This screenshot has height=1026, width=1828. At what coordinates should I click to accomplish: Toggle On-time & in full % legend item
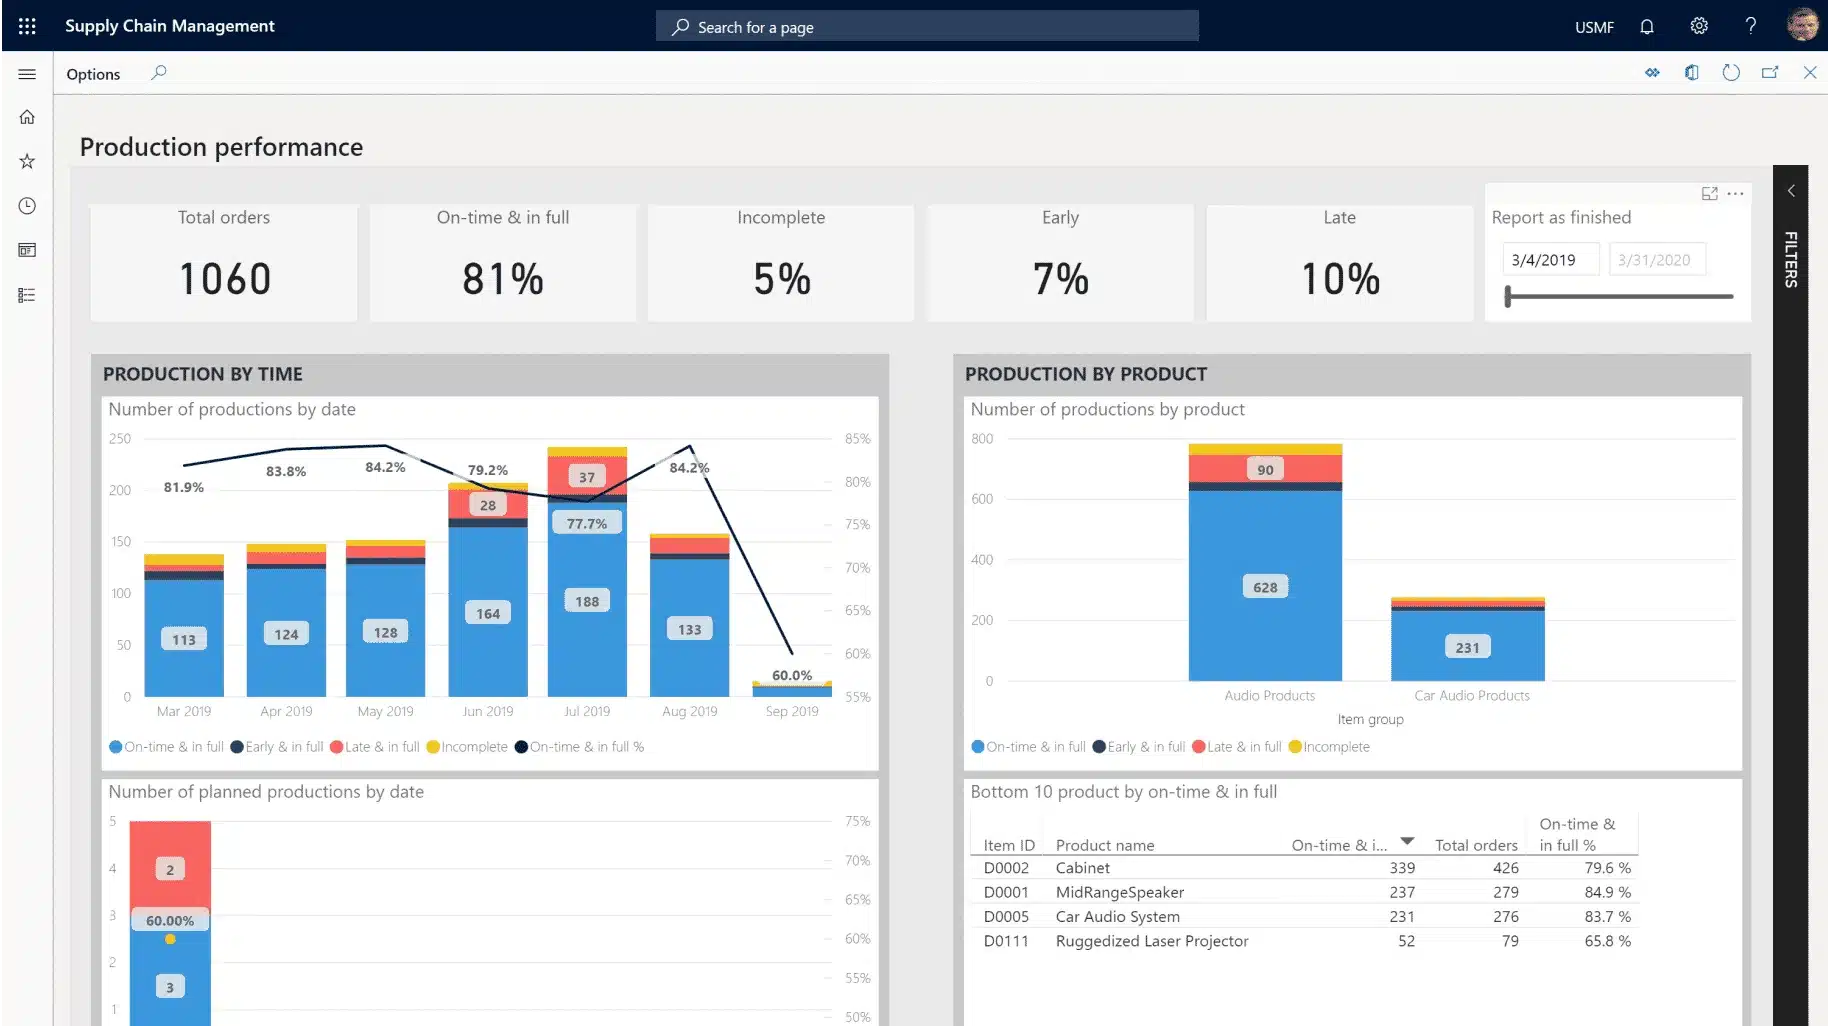[x=580, y=747]
